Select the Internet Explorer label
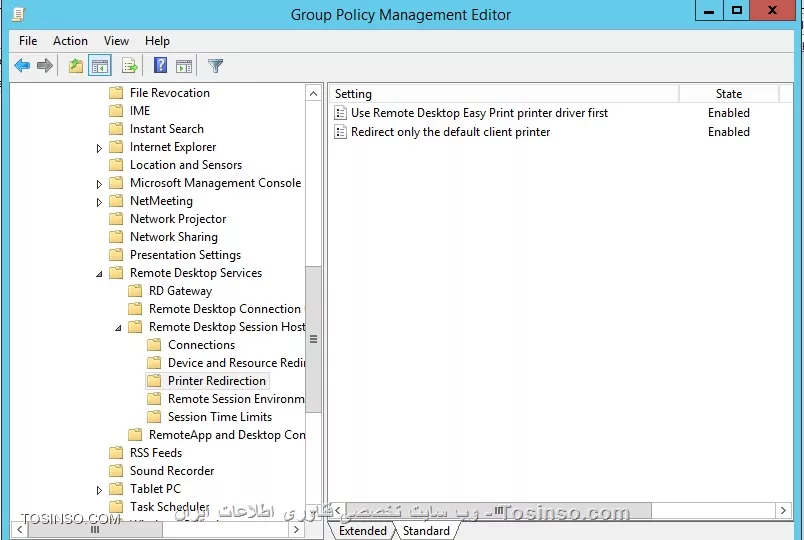804x540 pixels. click(173, 147)
